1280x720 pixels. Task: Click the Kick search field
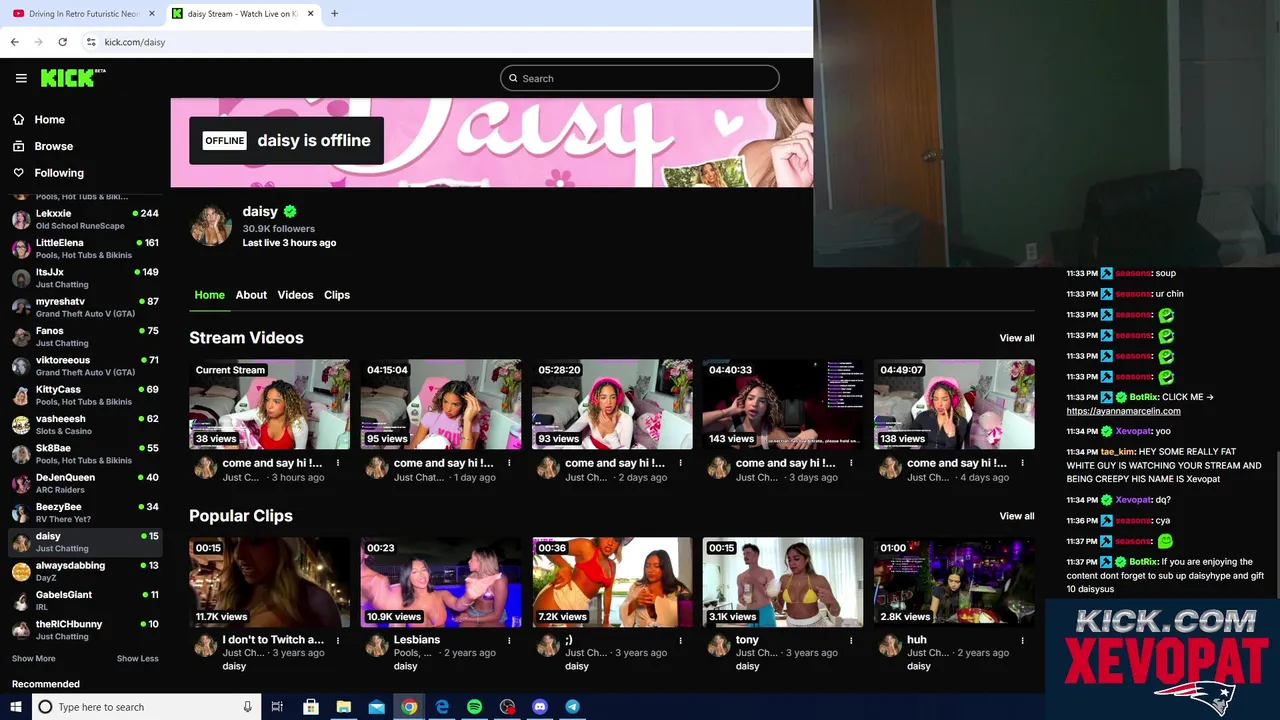click(x=640, y=78)
